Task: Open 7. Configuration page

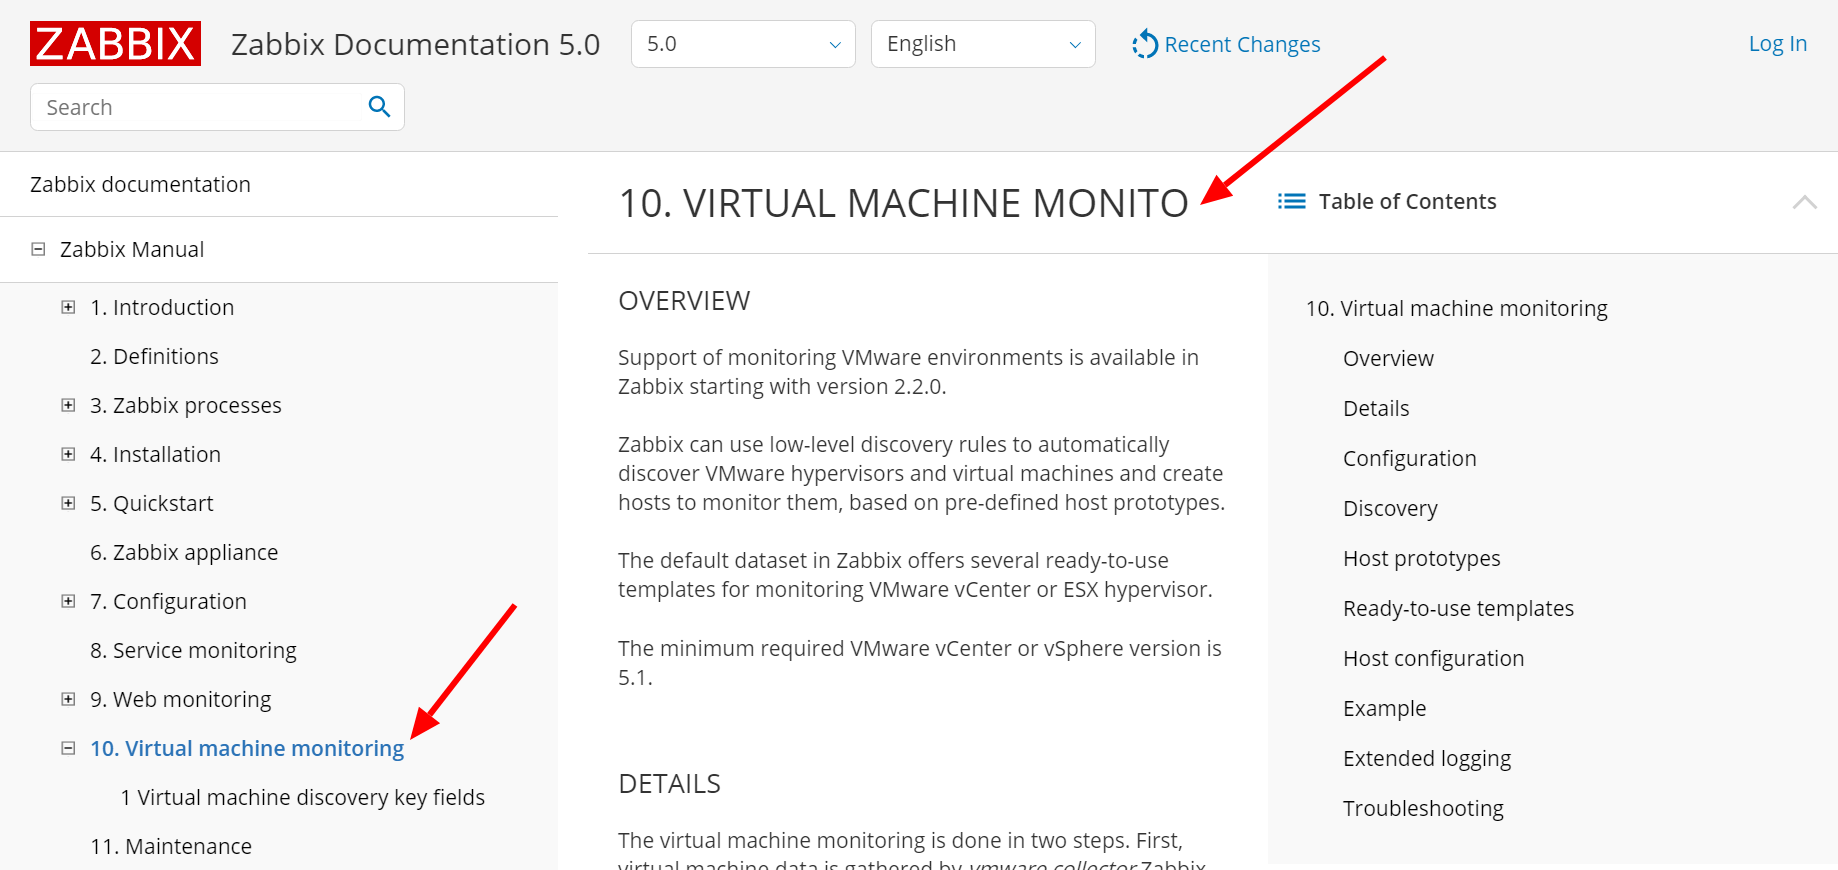Action: click(168, 601)
